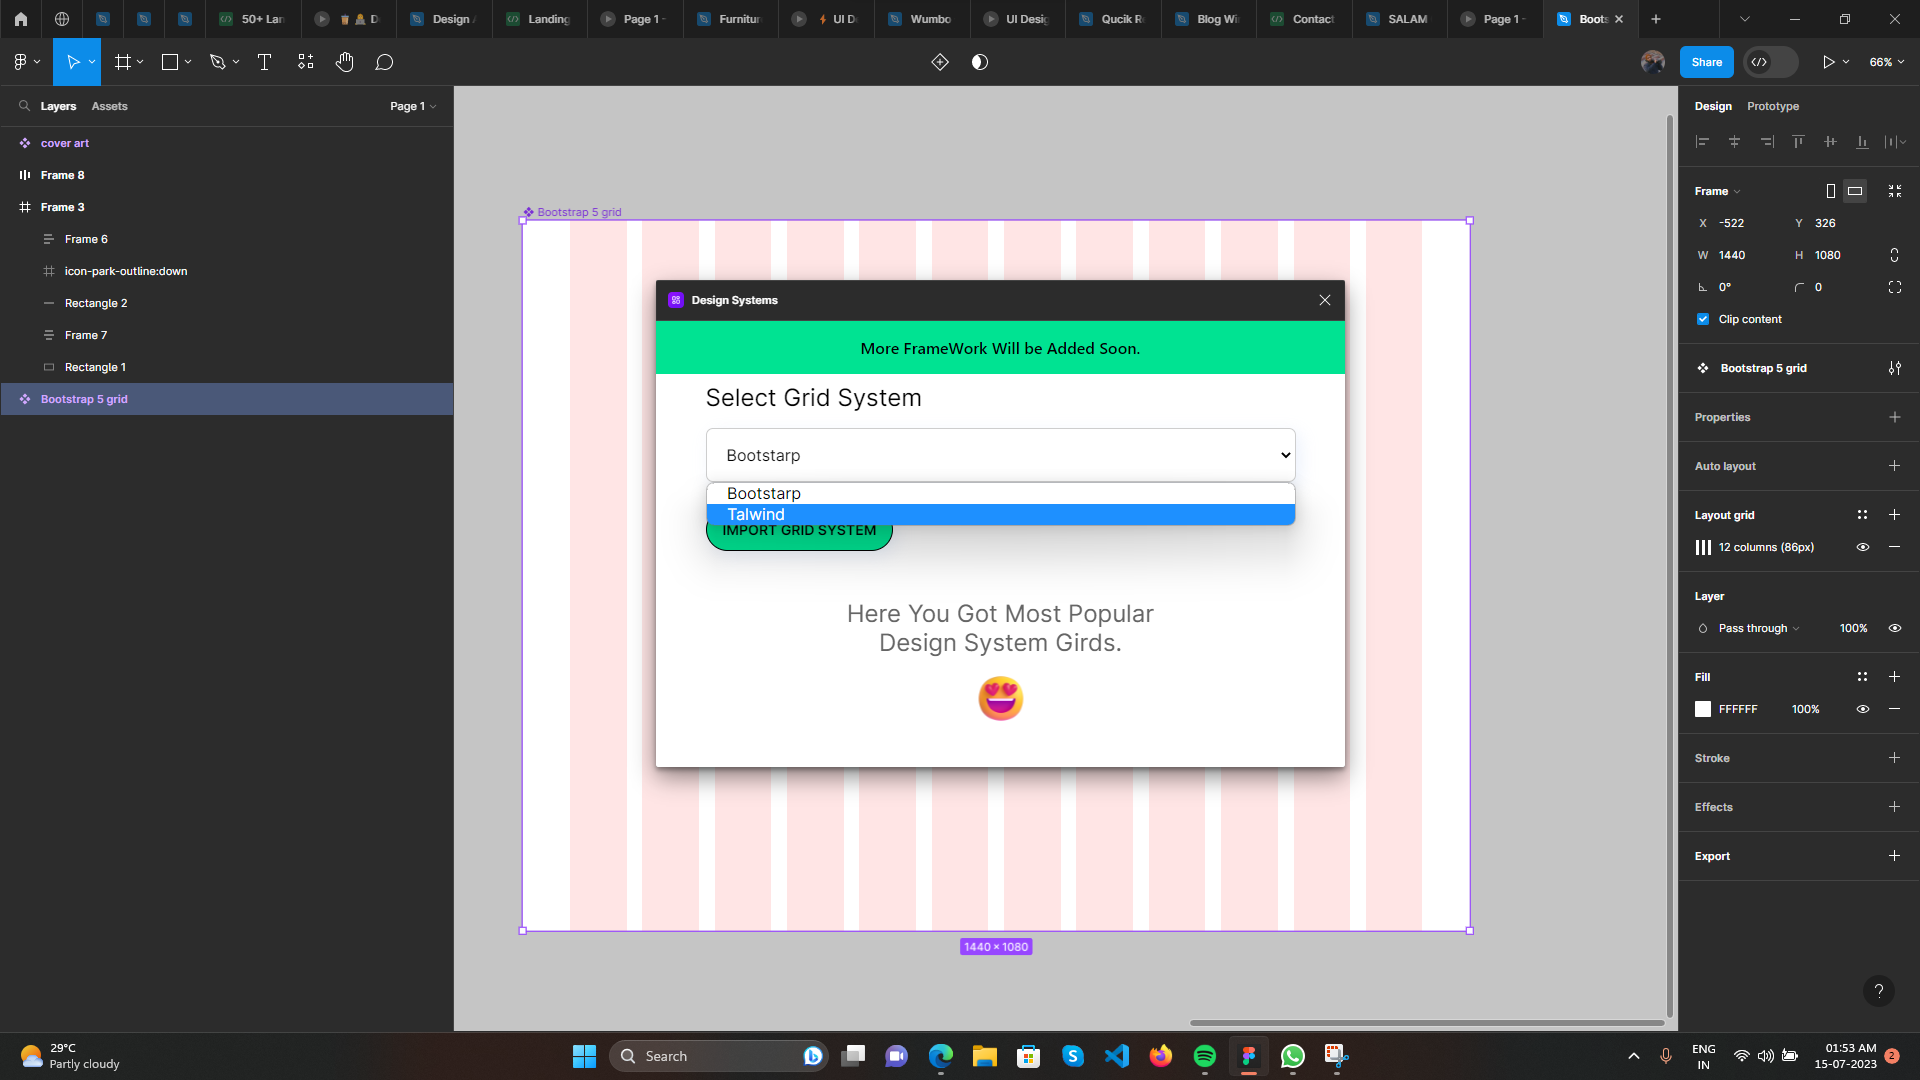
Task: Uncheck Clip content checkbox
Action: click(1703, 319)
